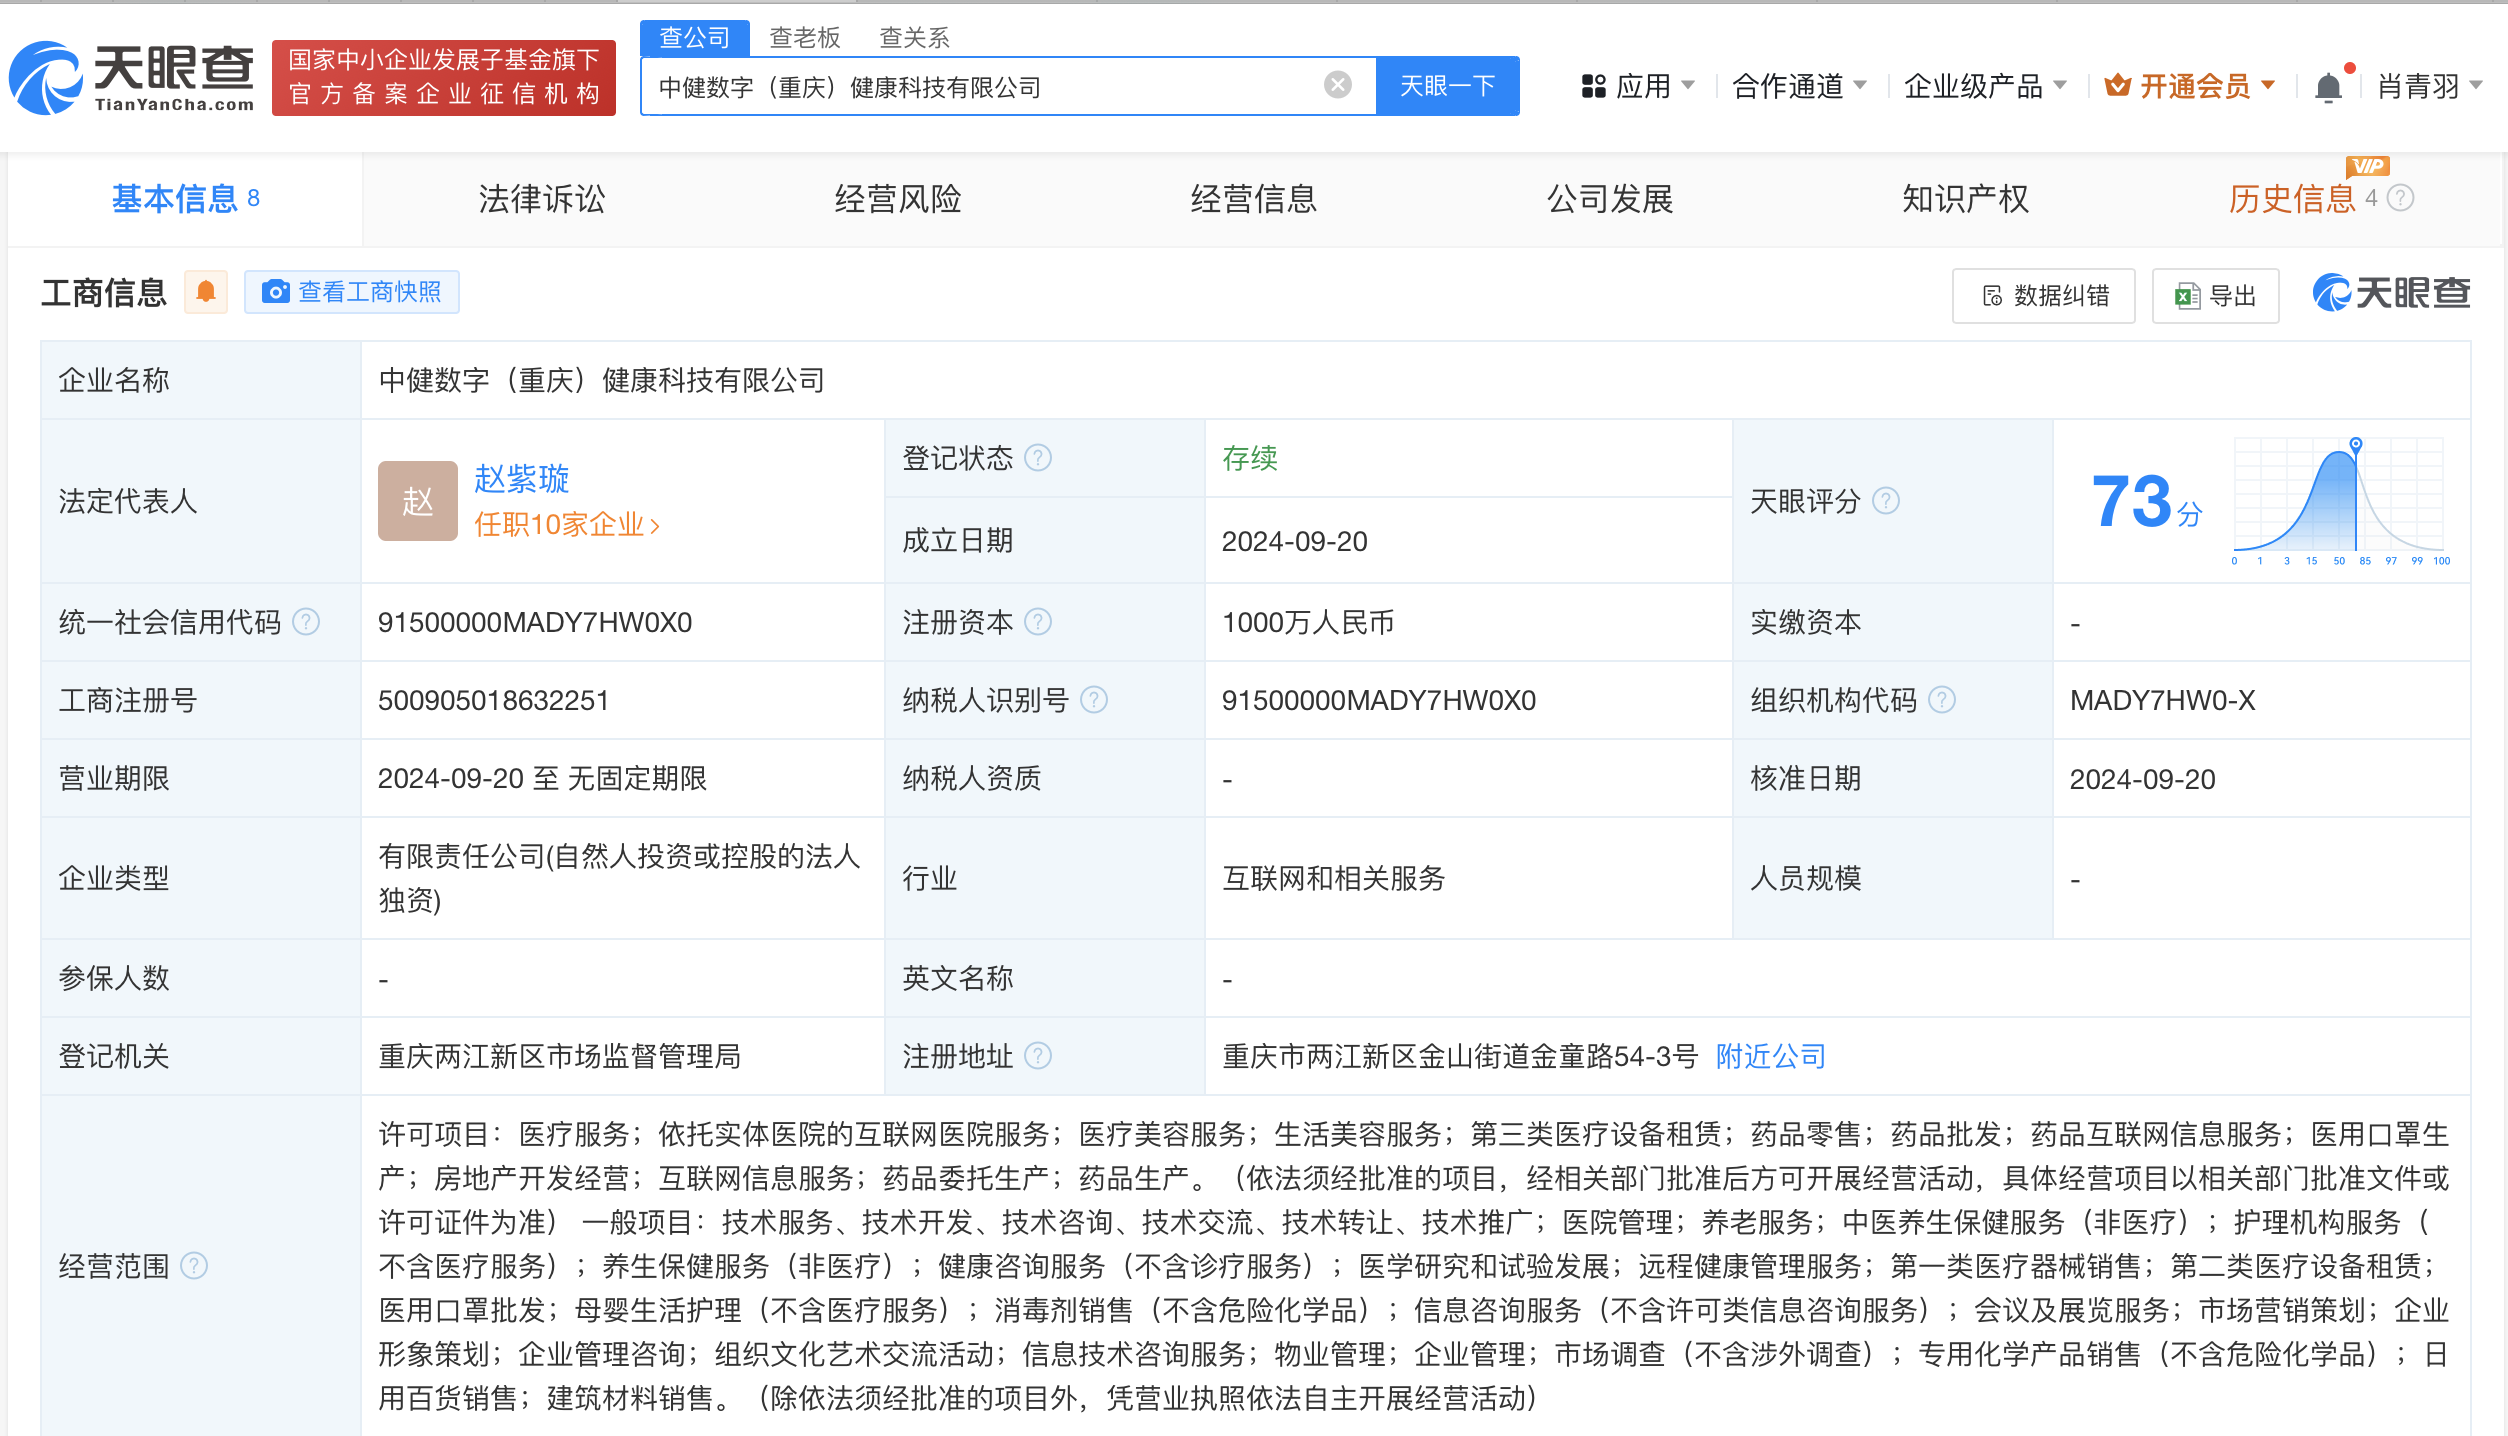Screen dimensions: 2508x1436
Task: Click the alert bell beside 工商信息
Action: 206,291
